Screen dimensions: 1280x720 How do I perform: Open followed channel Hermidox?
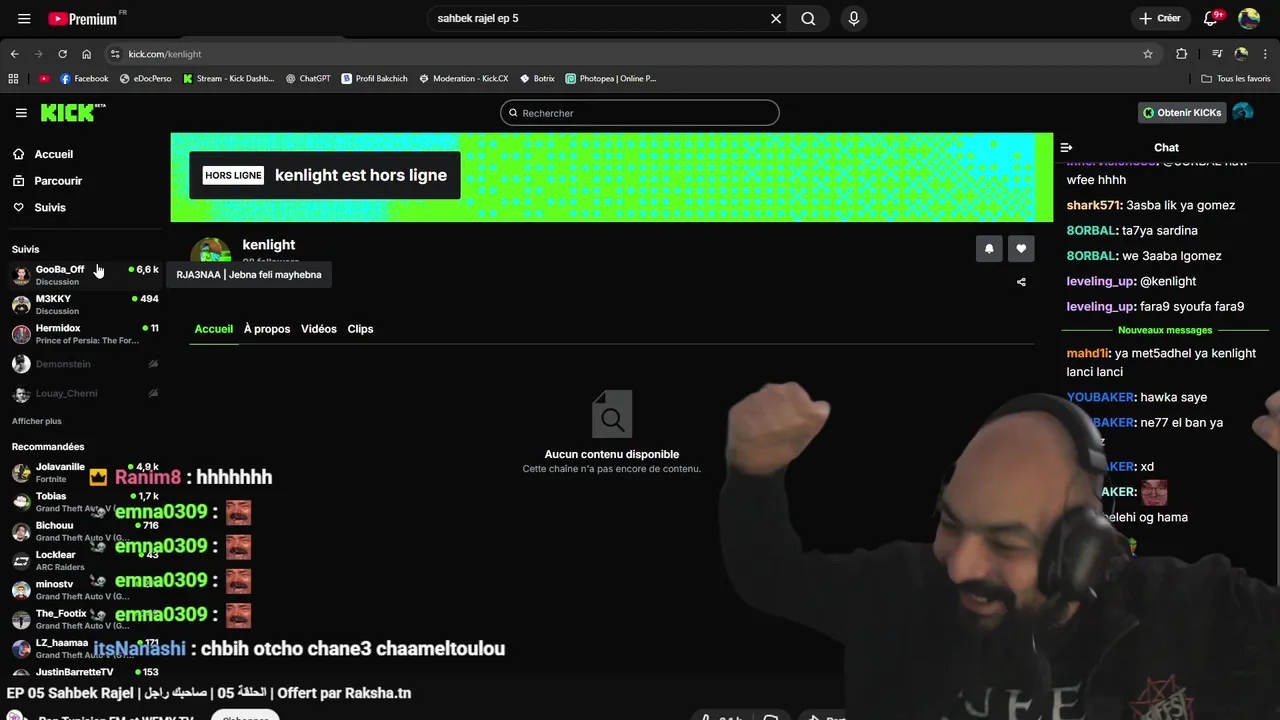tap(84, 334)
